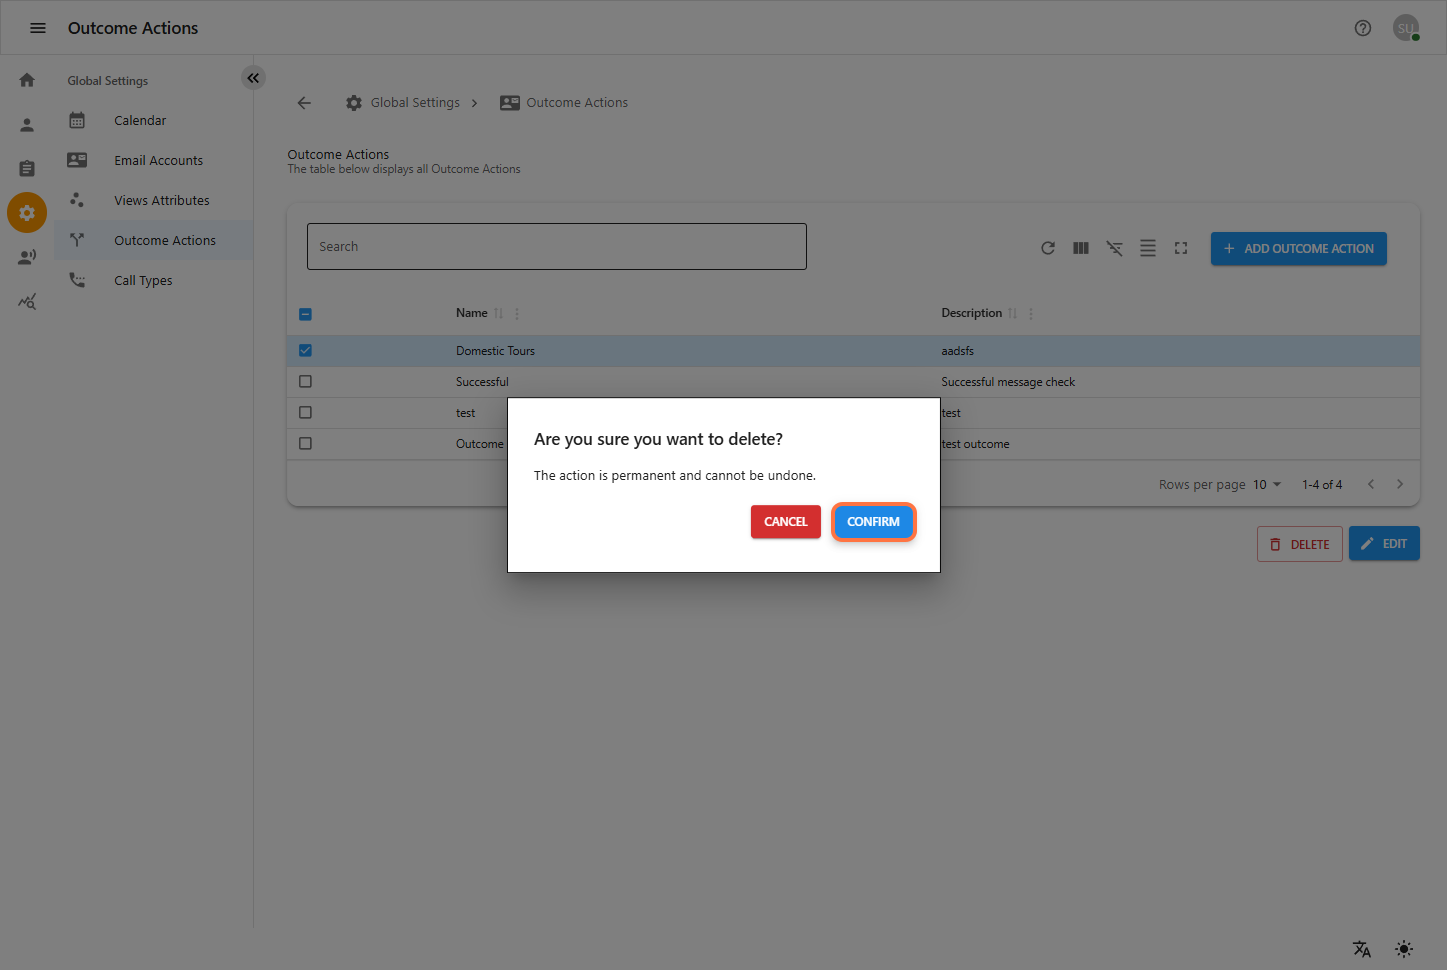The height and width of the screenshot is (970, 1447).
Task: Open the language translation icon
Action: (x=1361, y=949)
